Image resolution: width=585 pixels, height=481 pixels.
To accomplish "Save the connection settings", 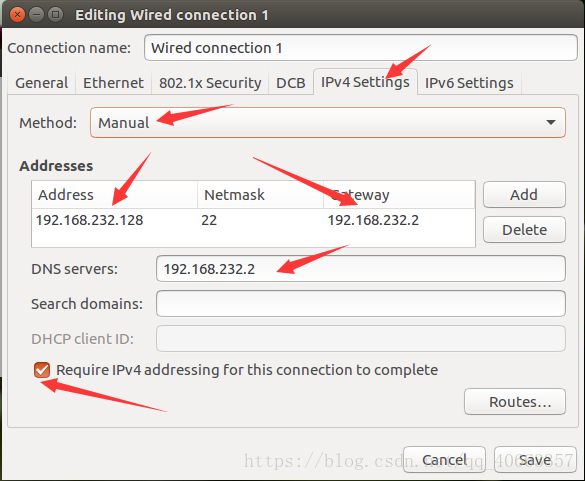I will pos(535,460).
